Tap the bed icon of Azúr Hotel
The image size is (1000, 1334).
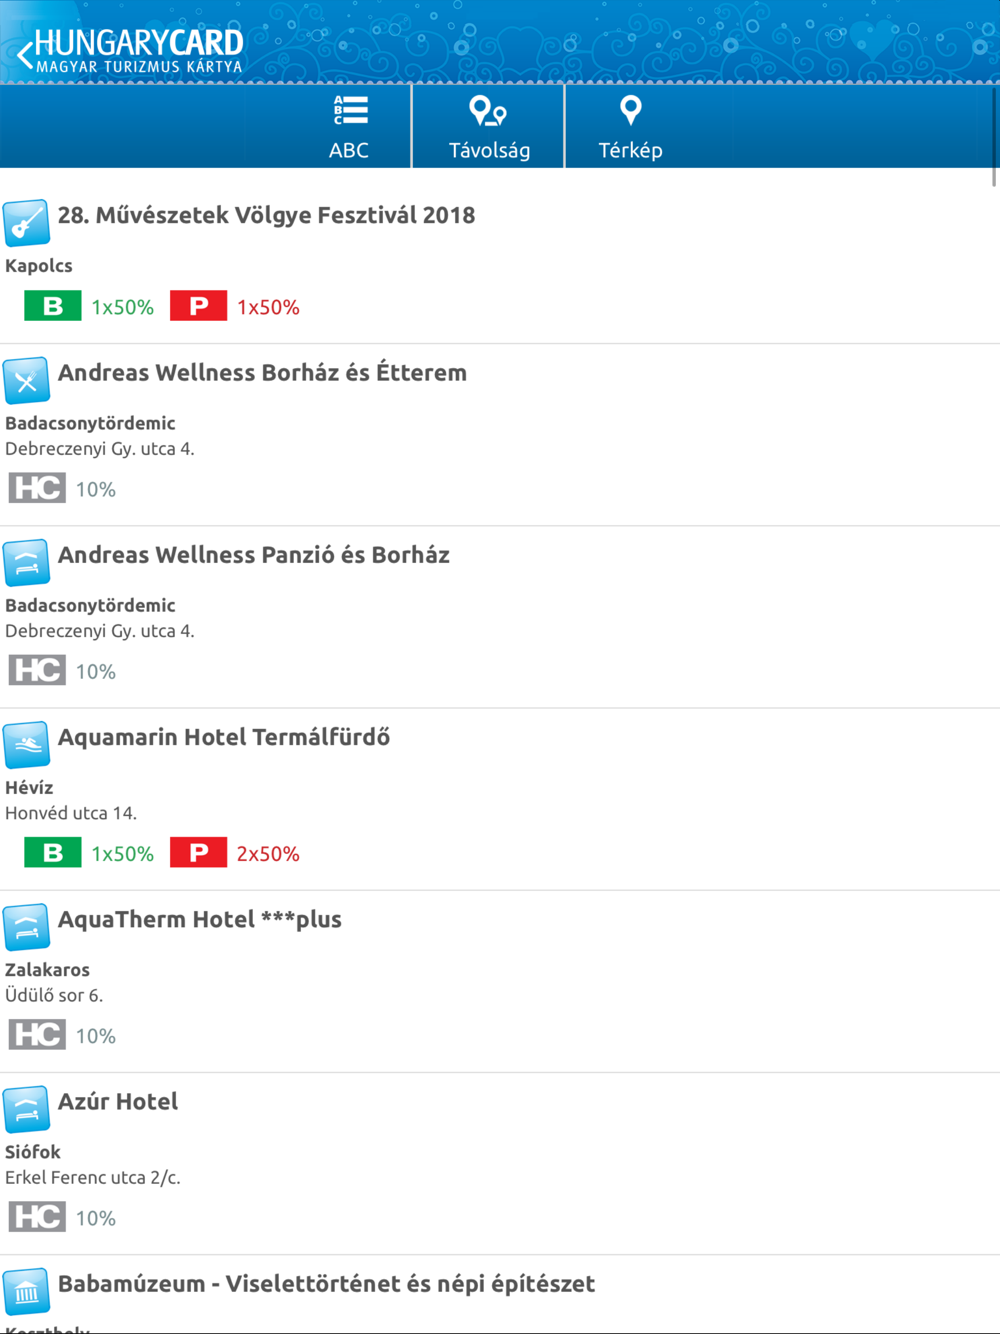coord(26,1108)
